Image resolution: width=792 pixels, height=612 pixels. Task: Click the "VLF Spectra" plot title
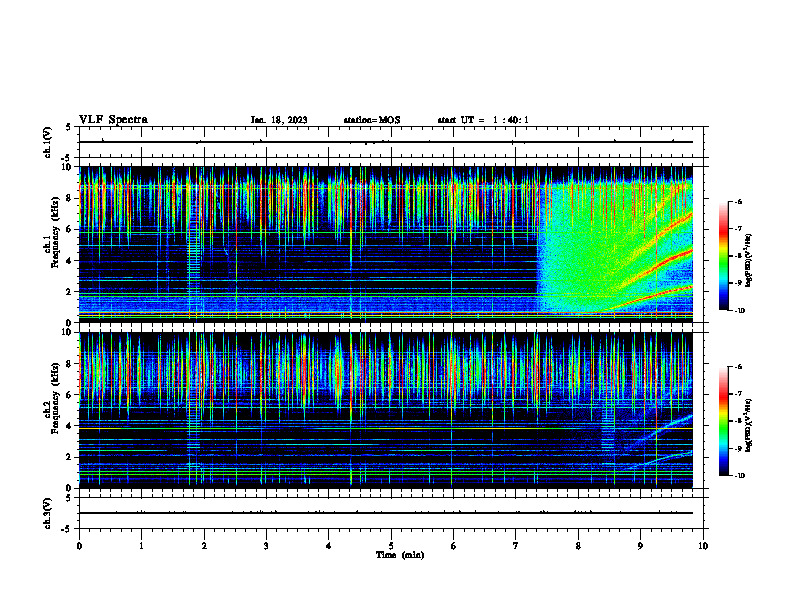(113, 120)
